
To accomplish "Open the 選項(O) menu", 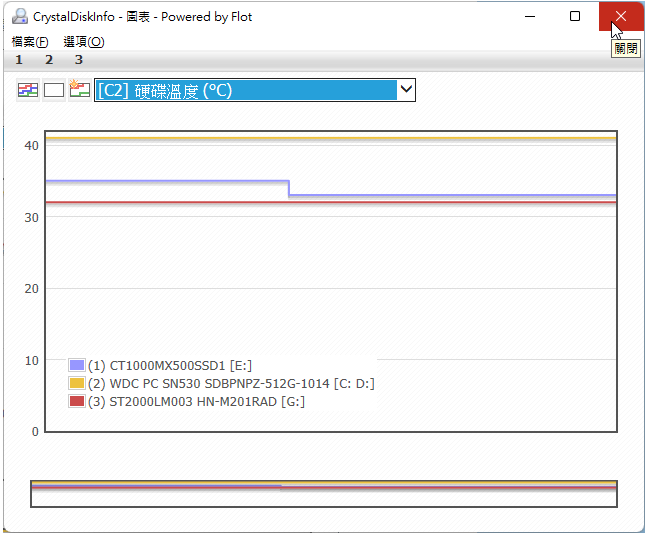I will pyautogui.click(x=84, y=42).
